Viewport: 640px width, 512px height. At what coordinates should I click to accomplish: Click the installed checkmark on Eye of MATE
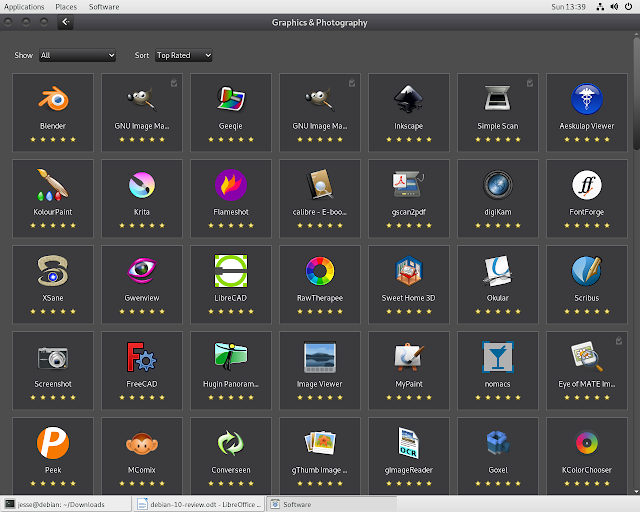tap(620, 342)
